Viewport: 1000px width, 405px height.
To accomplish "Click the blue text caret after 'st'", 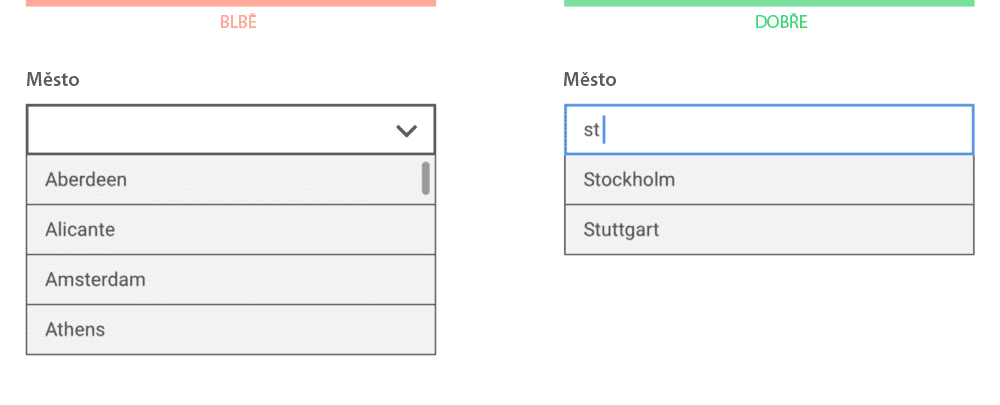I will [x=603, y=130].
